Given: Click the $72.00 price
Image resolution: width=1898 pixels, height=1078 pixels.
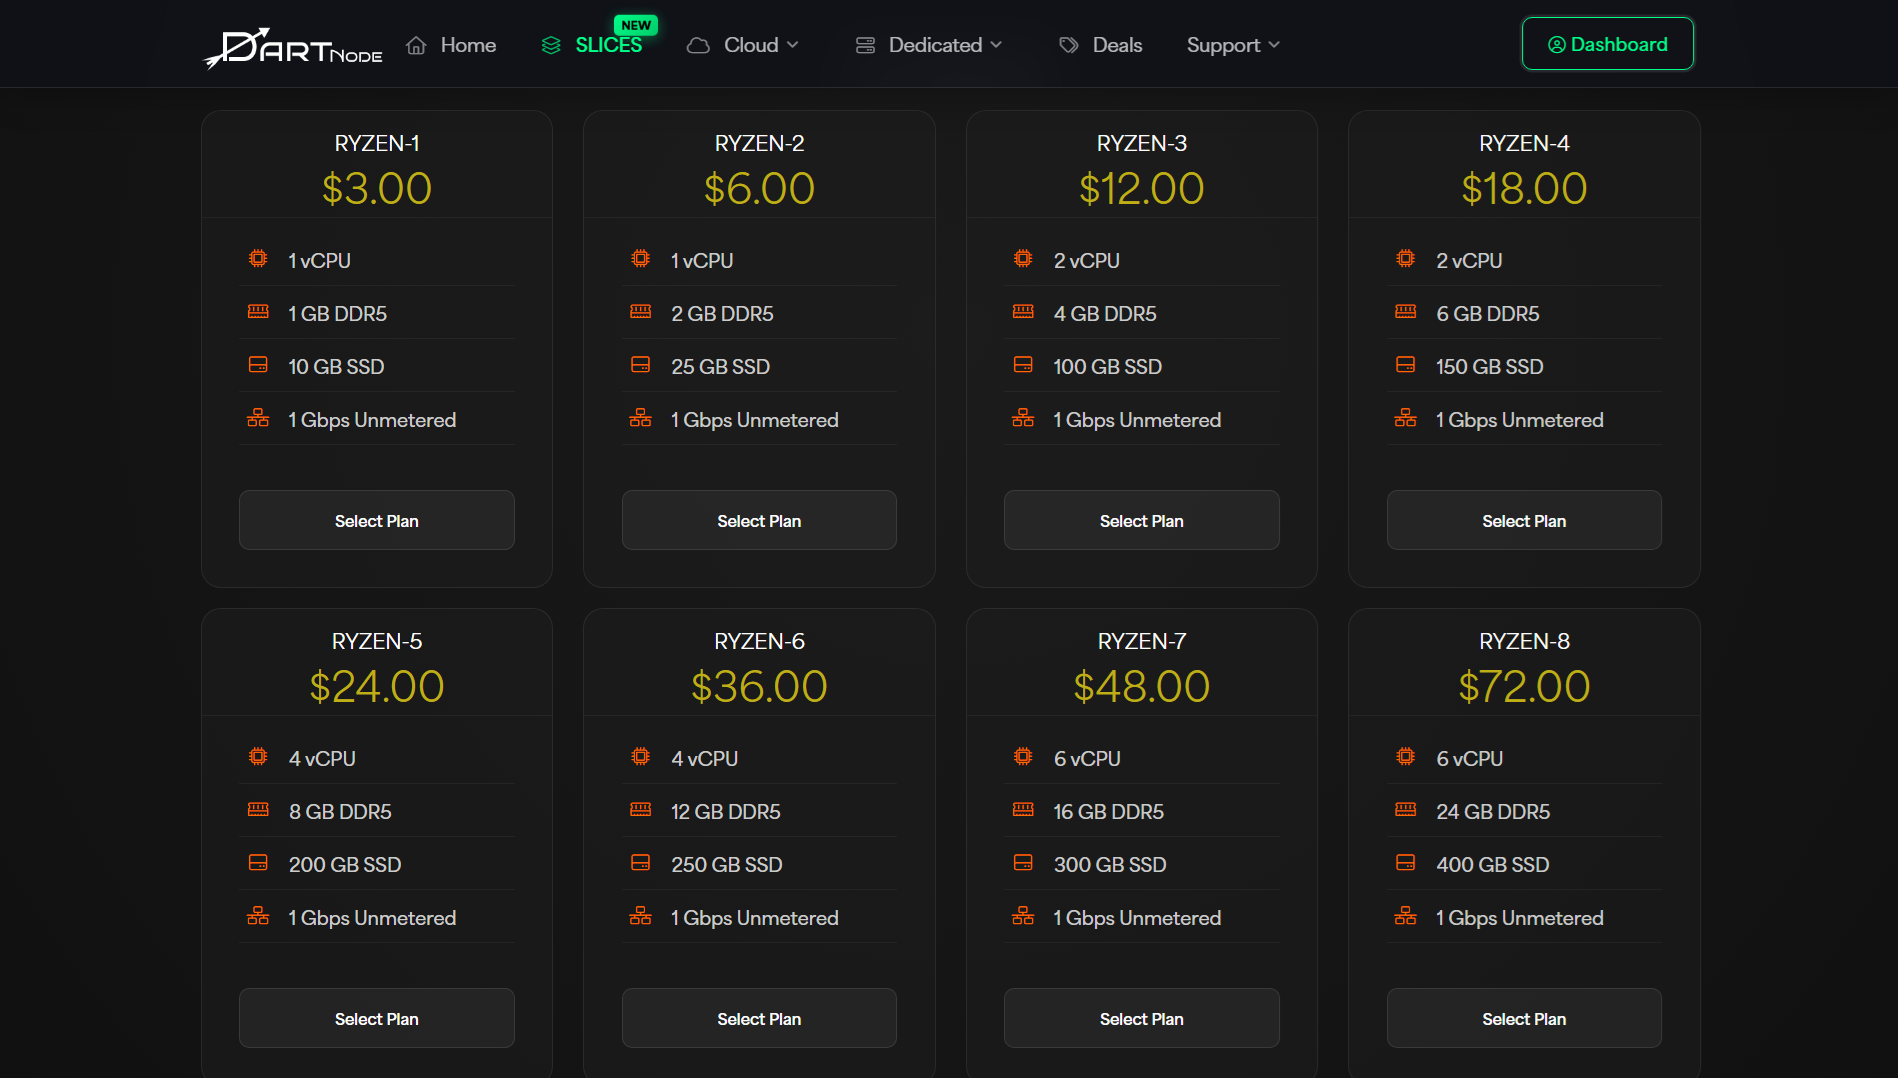Looking at the screenshot, I should click(1524, 686).
